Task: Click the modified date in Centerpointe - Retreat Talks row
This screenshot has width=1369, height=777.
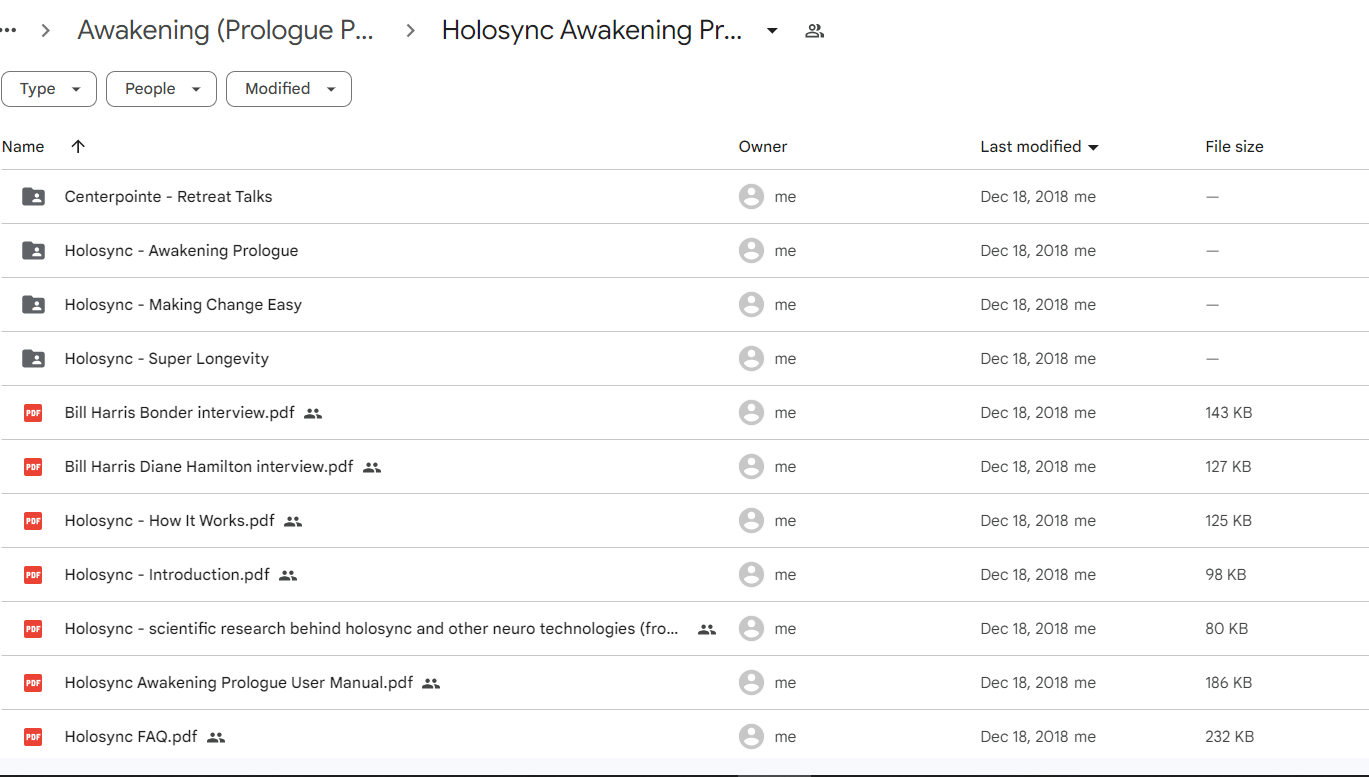Action: [1025, 197]
